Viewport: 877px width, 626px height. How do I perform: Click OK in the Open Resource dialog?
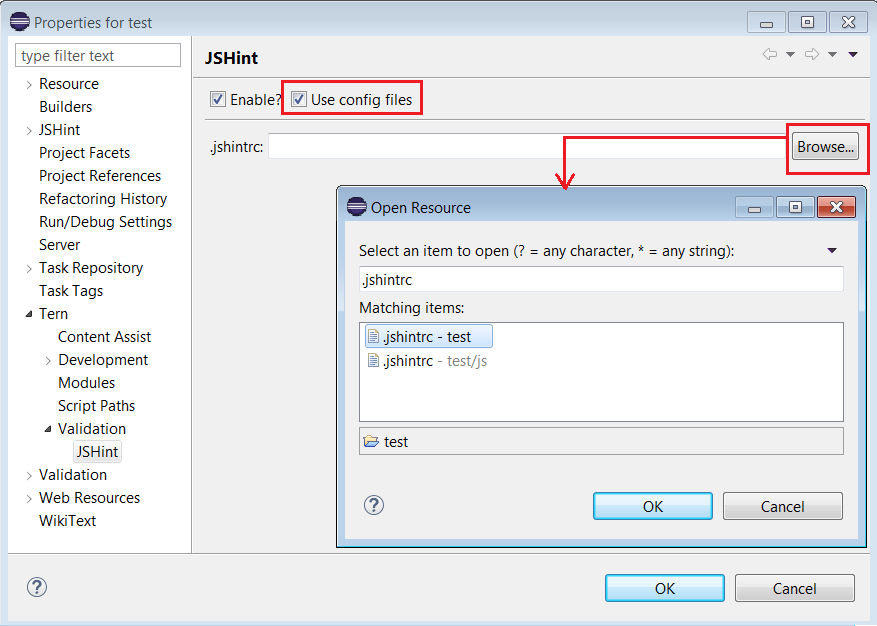coord(652,505)
